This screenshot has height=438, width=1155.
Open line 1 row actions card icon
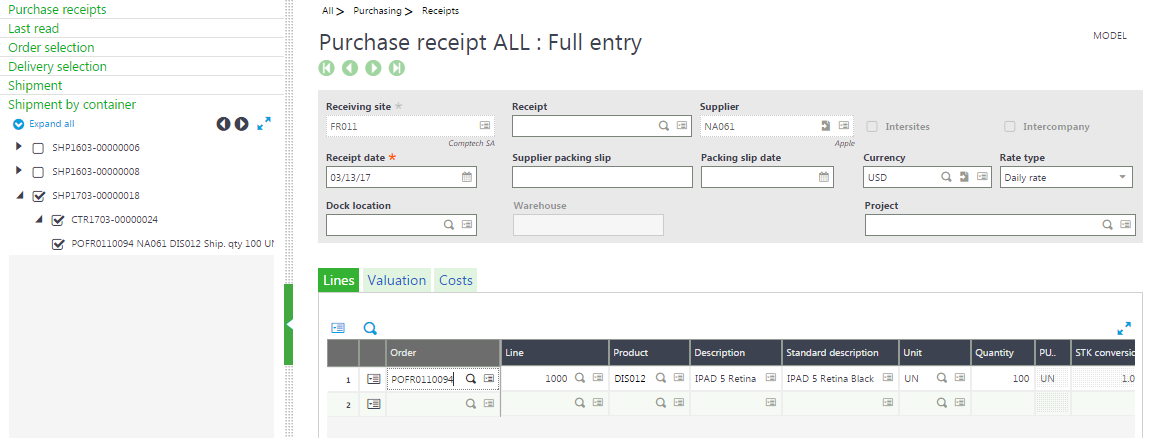[x=373, y=379]
